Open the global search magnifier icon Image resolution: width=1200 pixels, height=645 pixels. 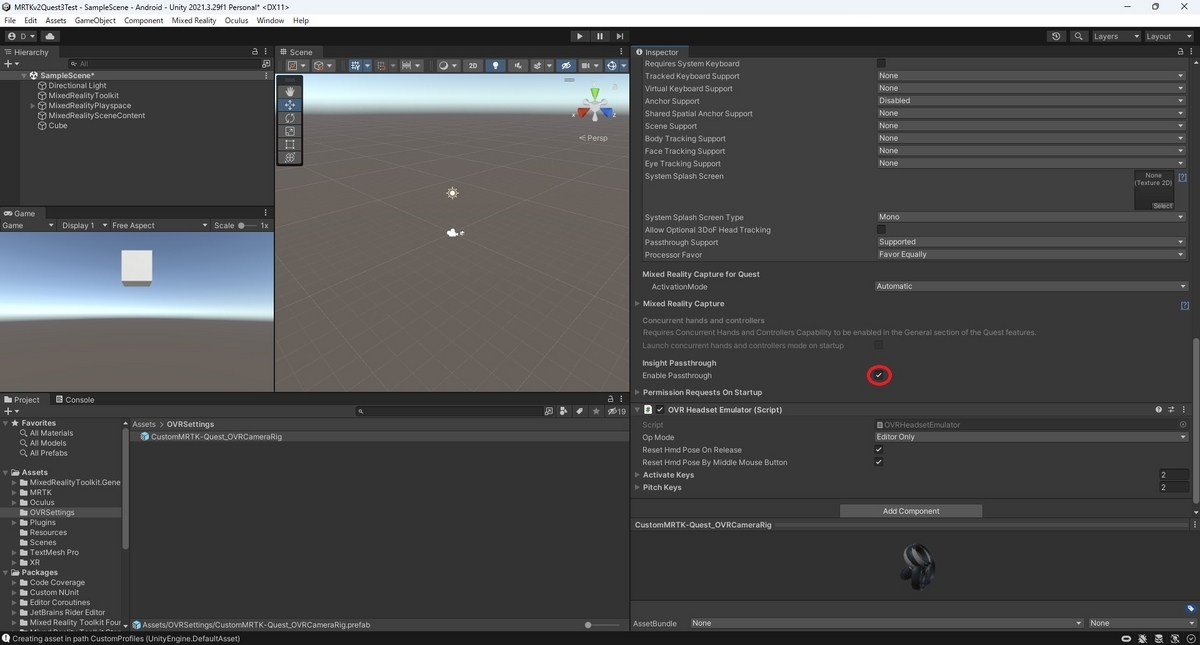point(1079,36)
